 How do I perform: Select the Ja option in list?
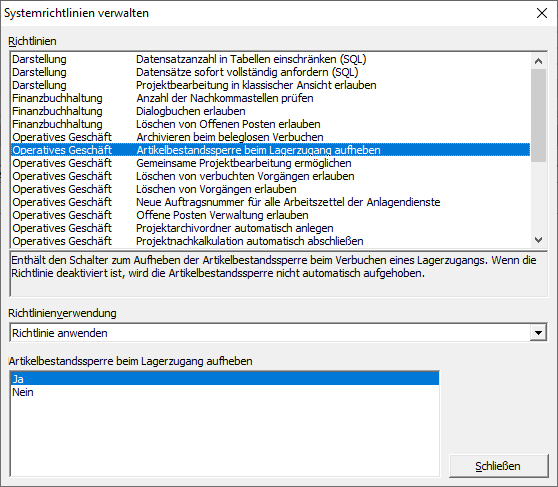225,379
